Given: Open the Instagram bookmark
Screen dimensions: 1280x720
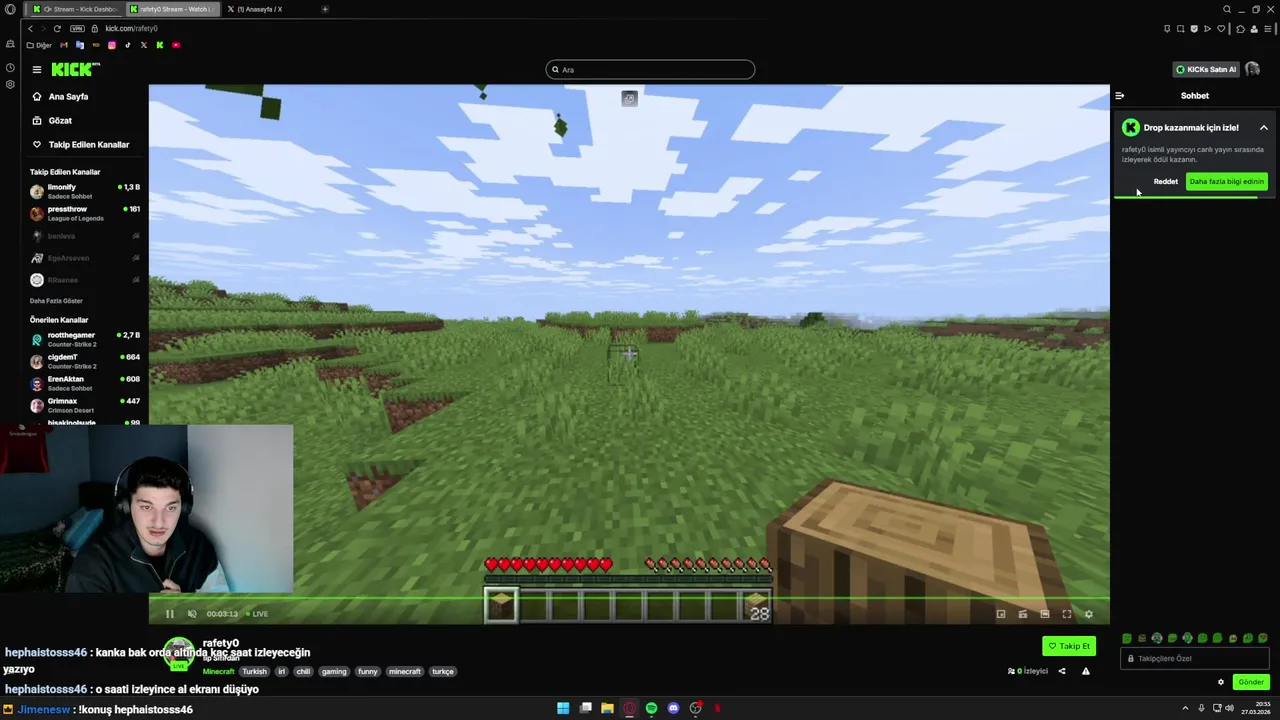Looking at the screenshot, I should 111,45.
